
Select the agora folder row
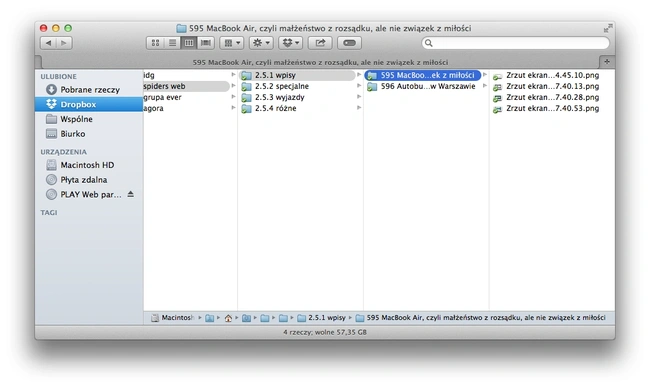(190, 108)
